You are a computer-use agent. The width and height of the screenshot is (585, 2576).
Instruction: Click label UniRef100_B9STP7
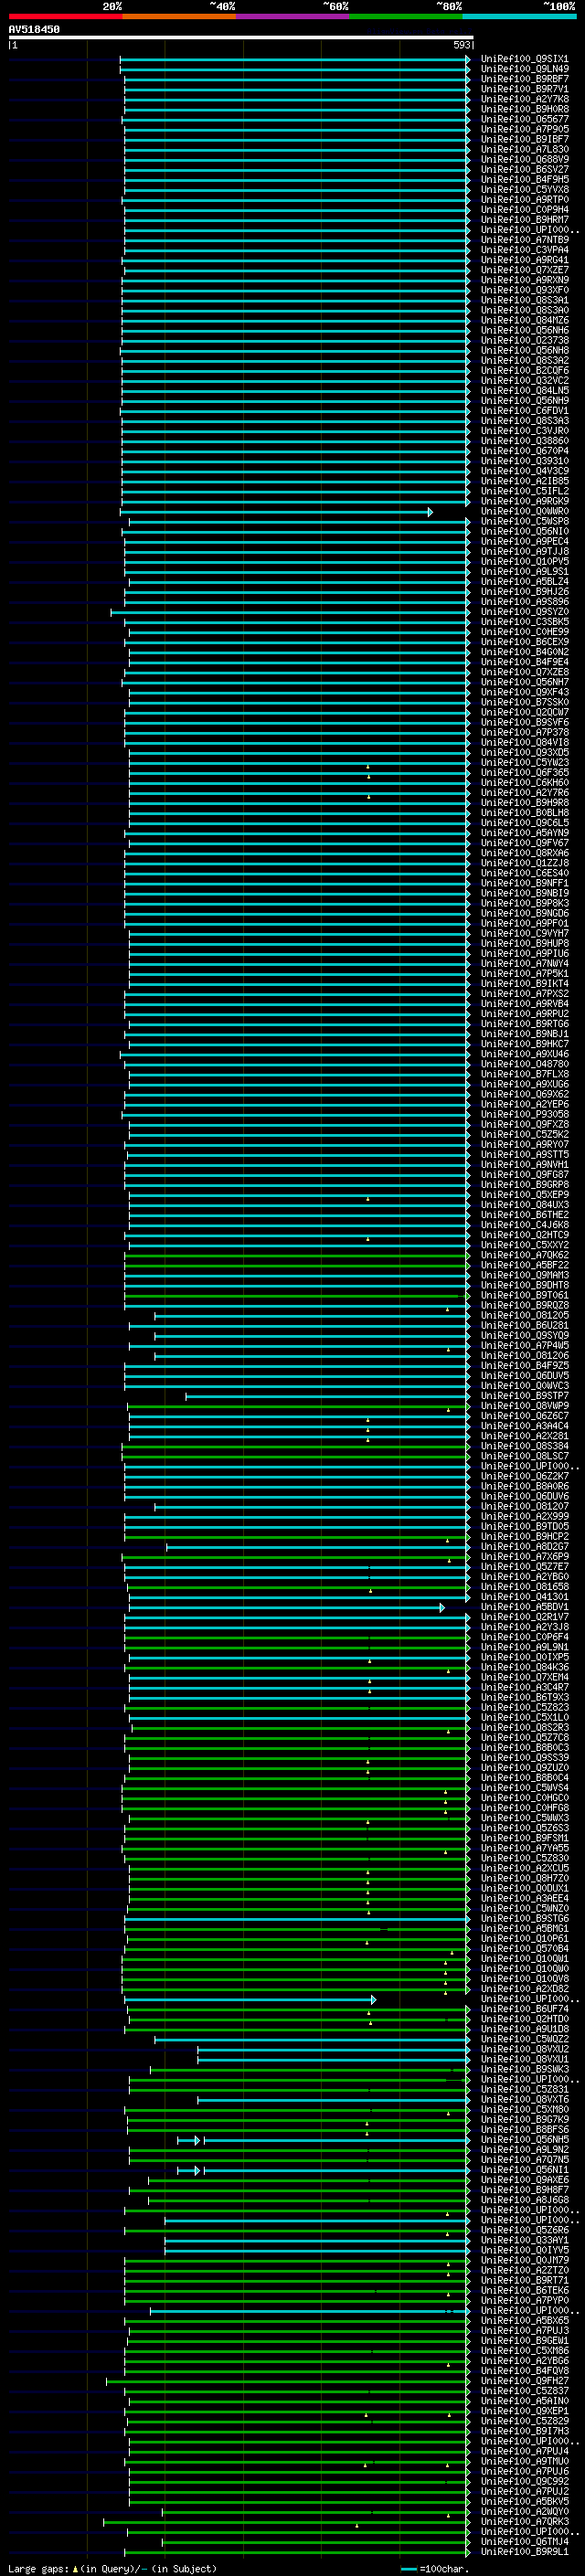pos(524,1396)
